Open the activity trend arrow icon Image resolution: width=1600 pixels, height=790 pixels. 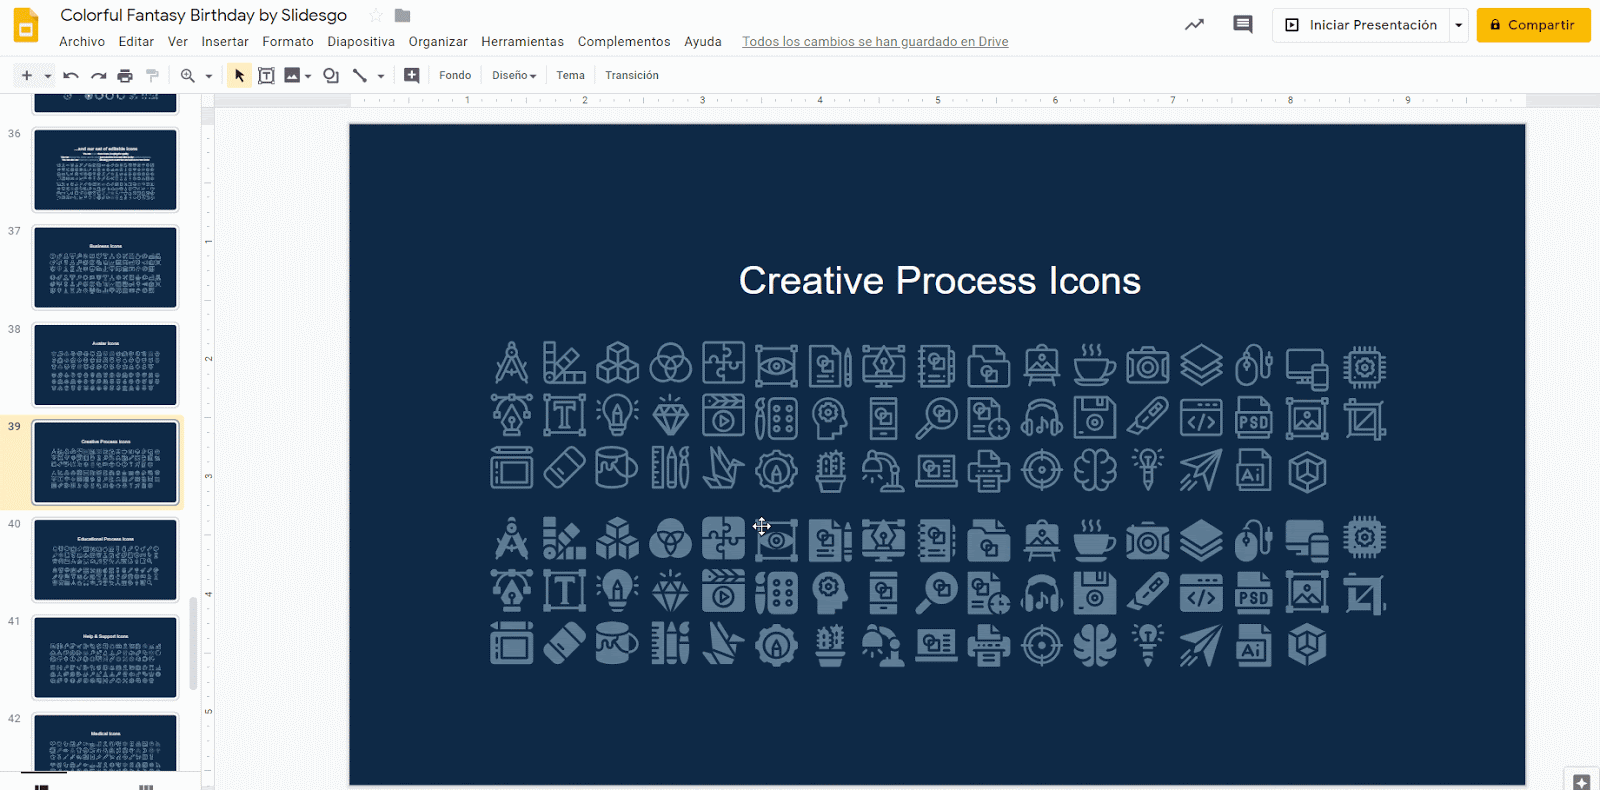1194,25
